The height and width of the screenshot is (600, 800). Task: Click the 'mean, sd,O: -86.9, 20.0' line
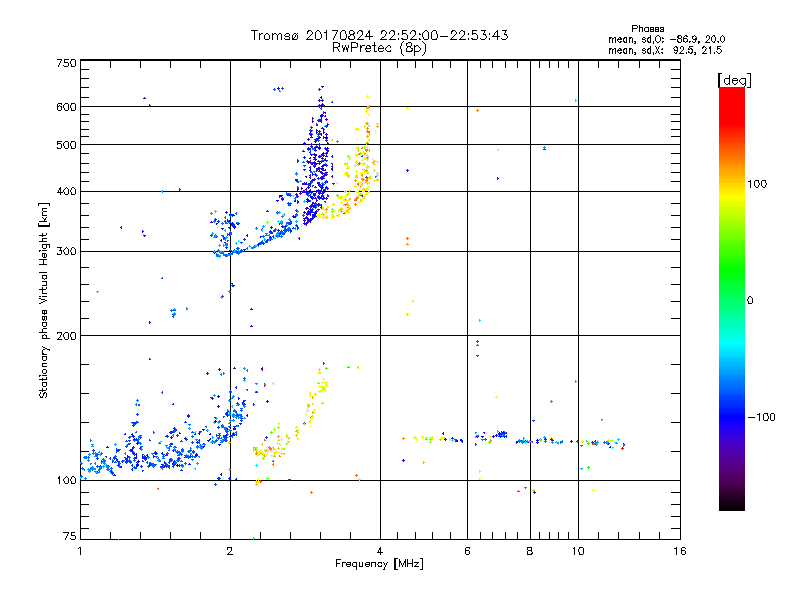(x=666, y=39)
